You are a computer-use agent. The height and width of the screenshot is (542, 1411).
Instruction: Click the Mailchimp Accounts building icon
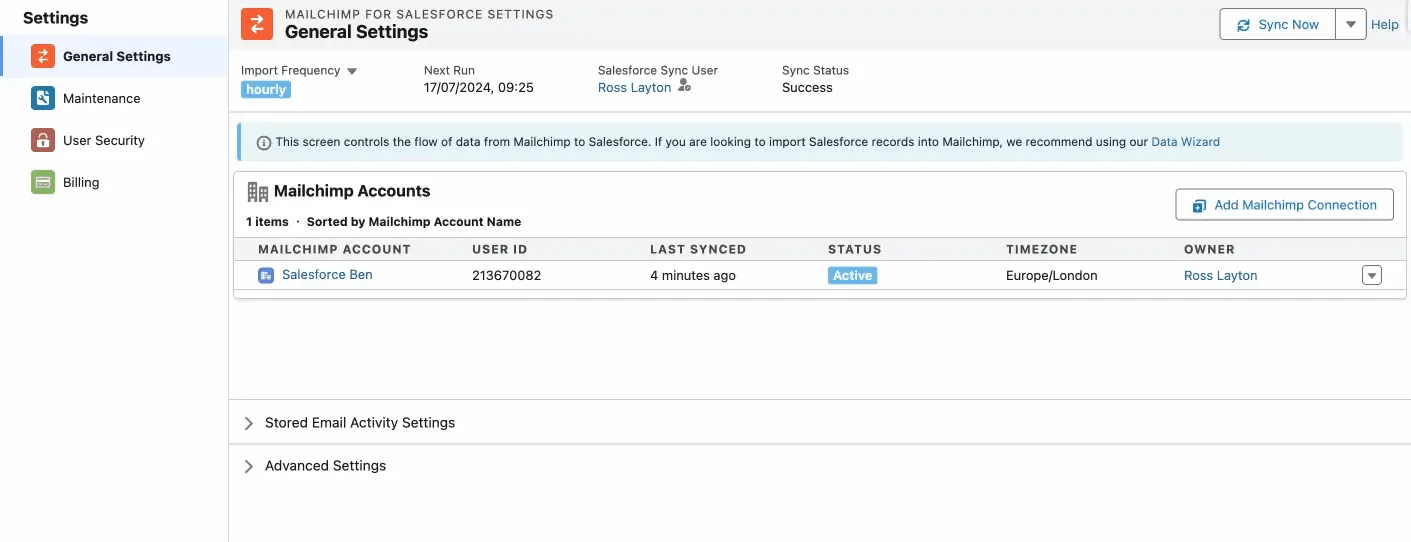click(x=257, y=191)
